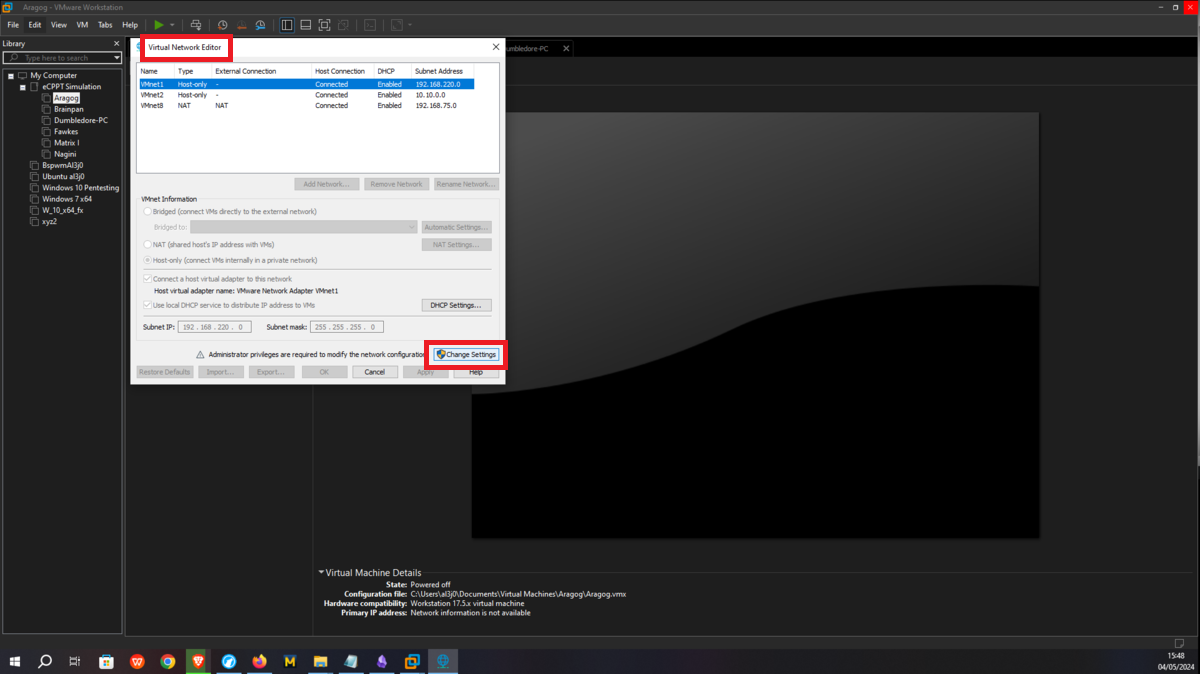Select the Aragog VM in the library

(x=66, y=98)
